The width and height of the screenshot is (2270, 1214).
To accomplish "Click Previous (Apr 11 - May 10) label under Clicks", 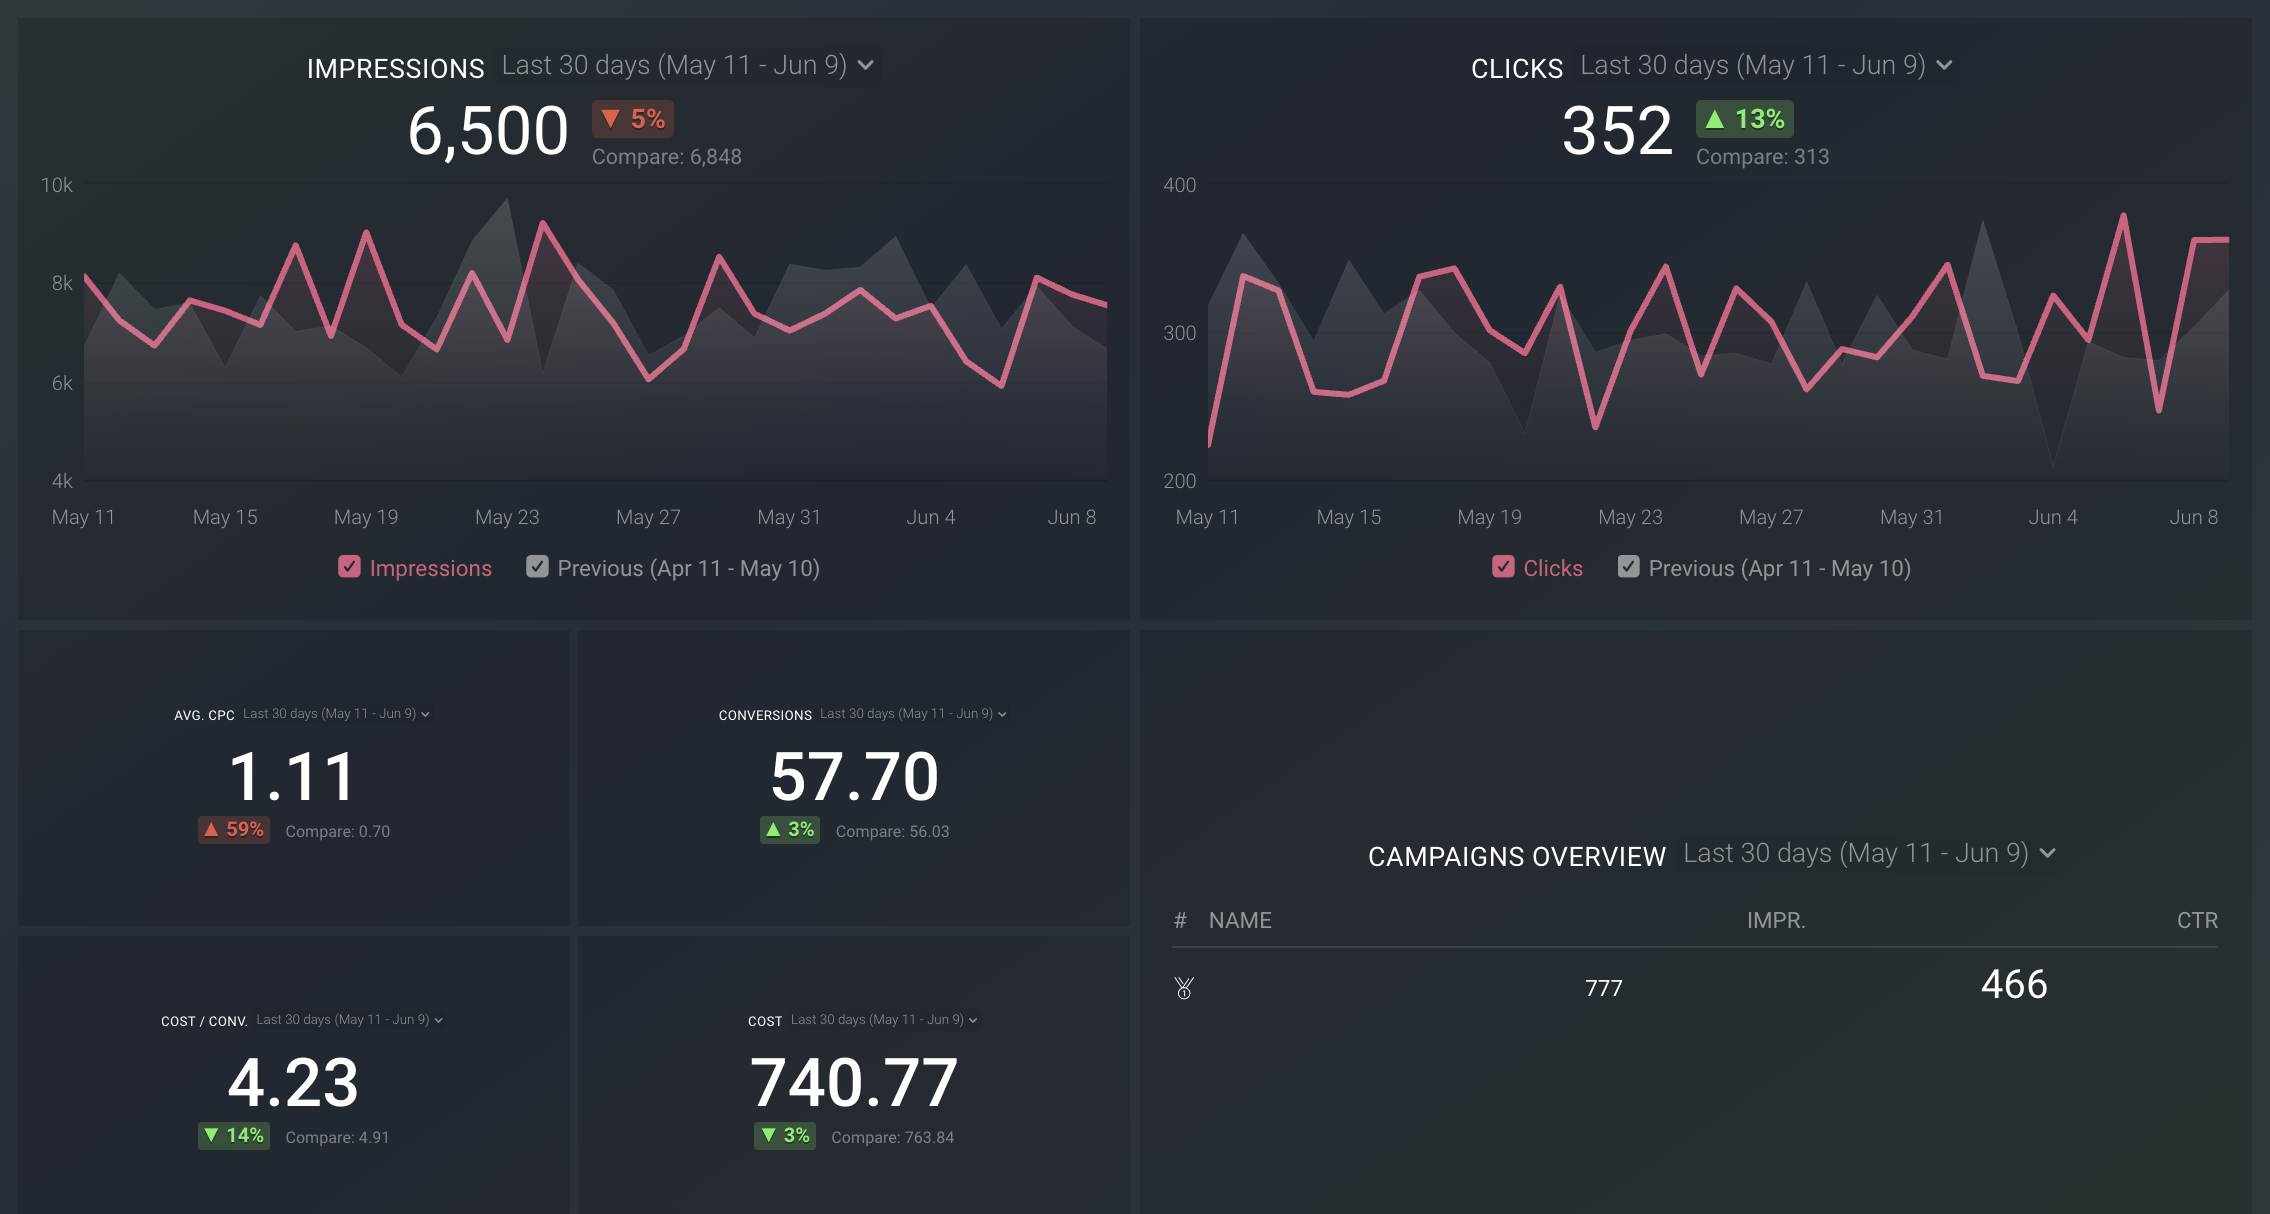I will click(x=1780, y=568).
